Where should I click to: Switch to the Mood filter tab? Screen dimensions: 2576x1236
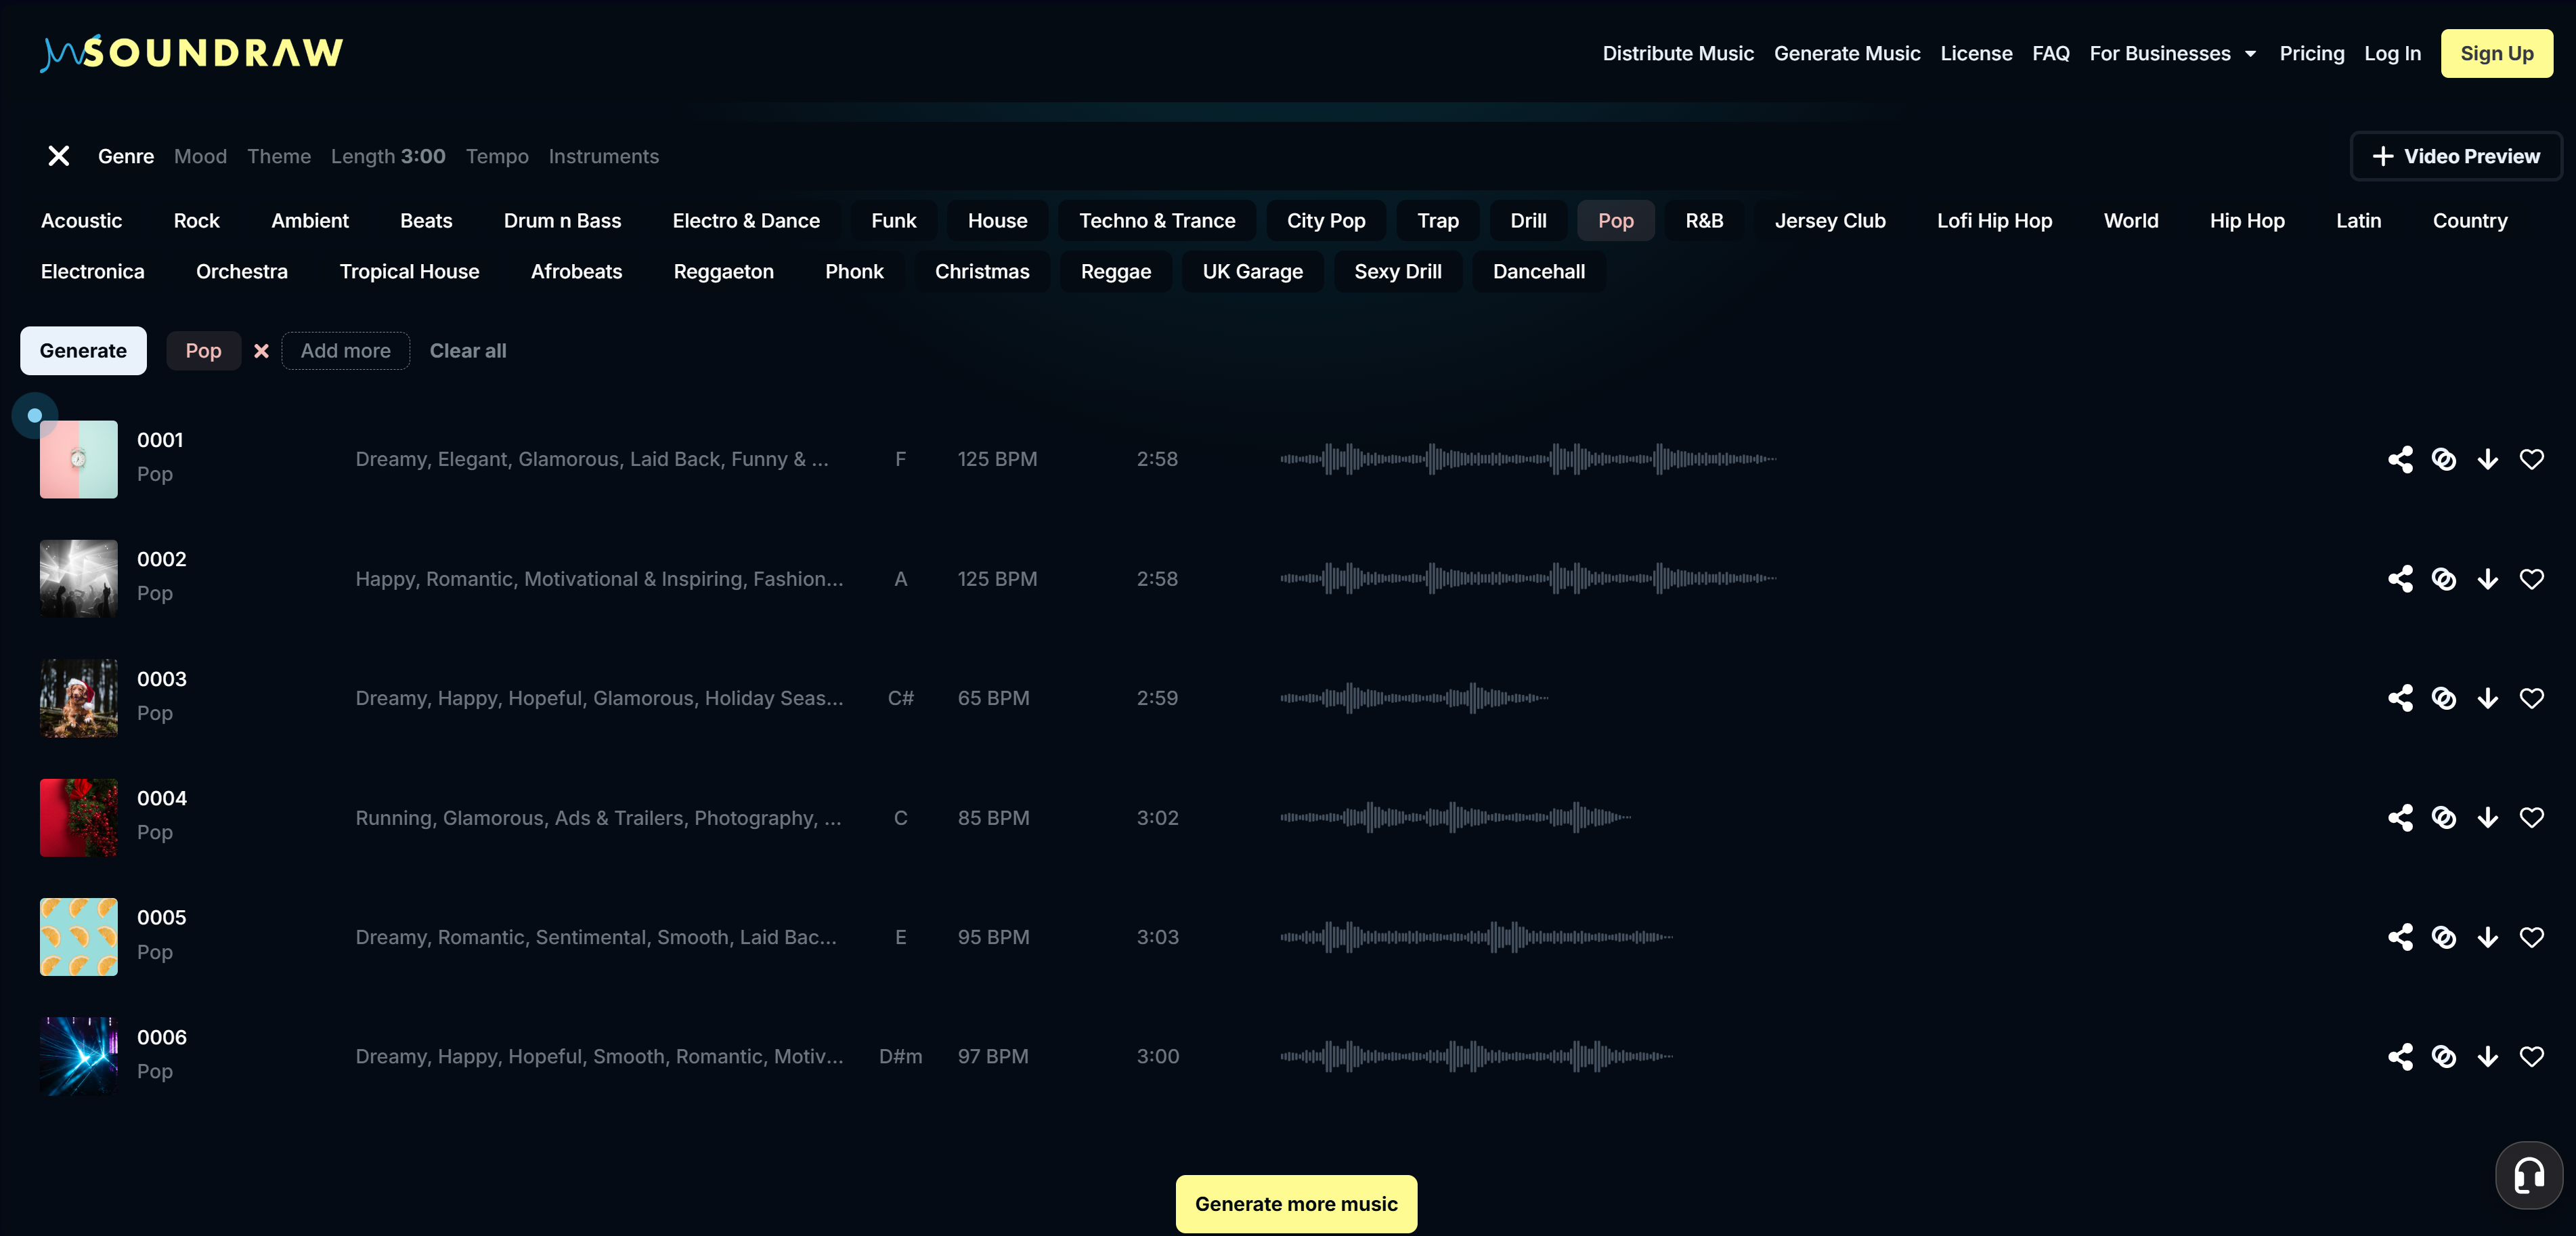pos(200,156)
